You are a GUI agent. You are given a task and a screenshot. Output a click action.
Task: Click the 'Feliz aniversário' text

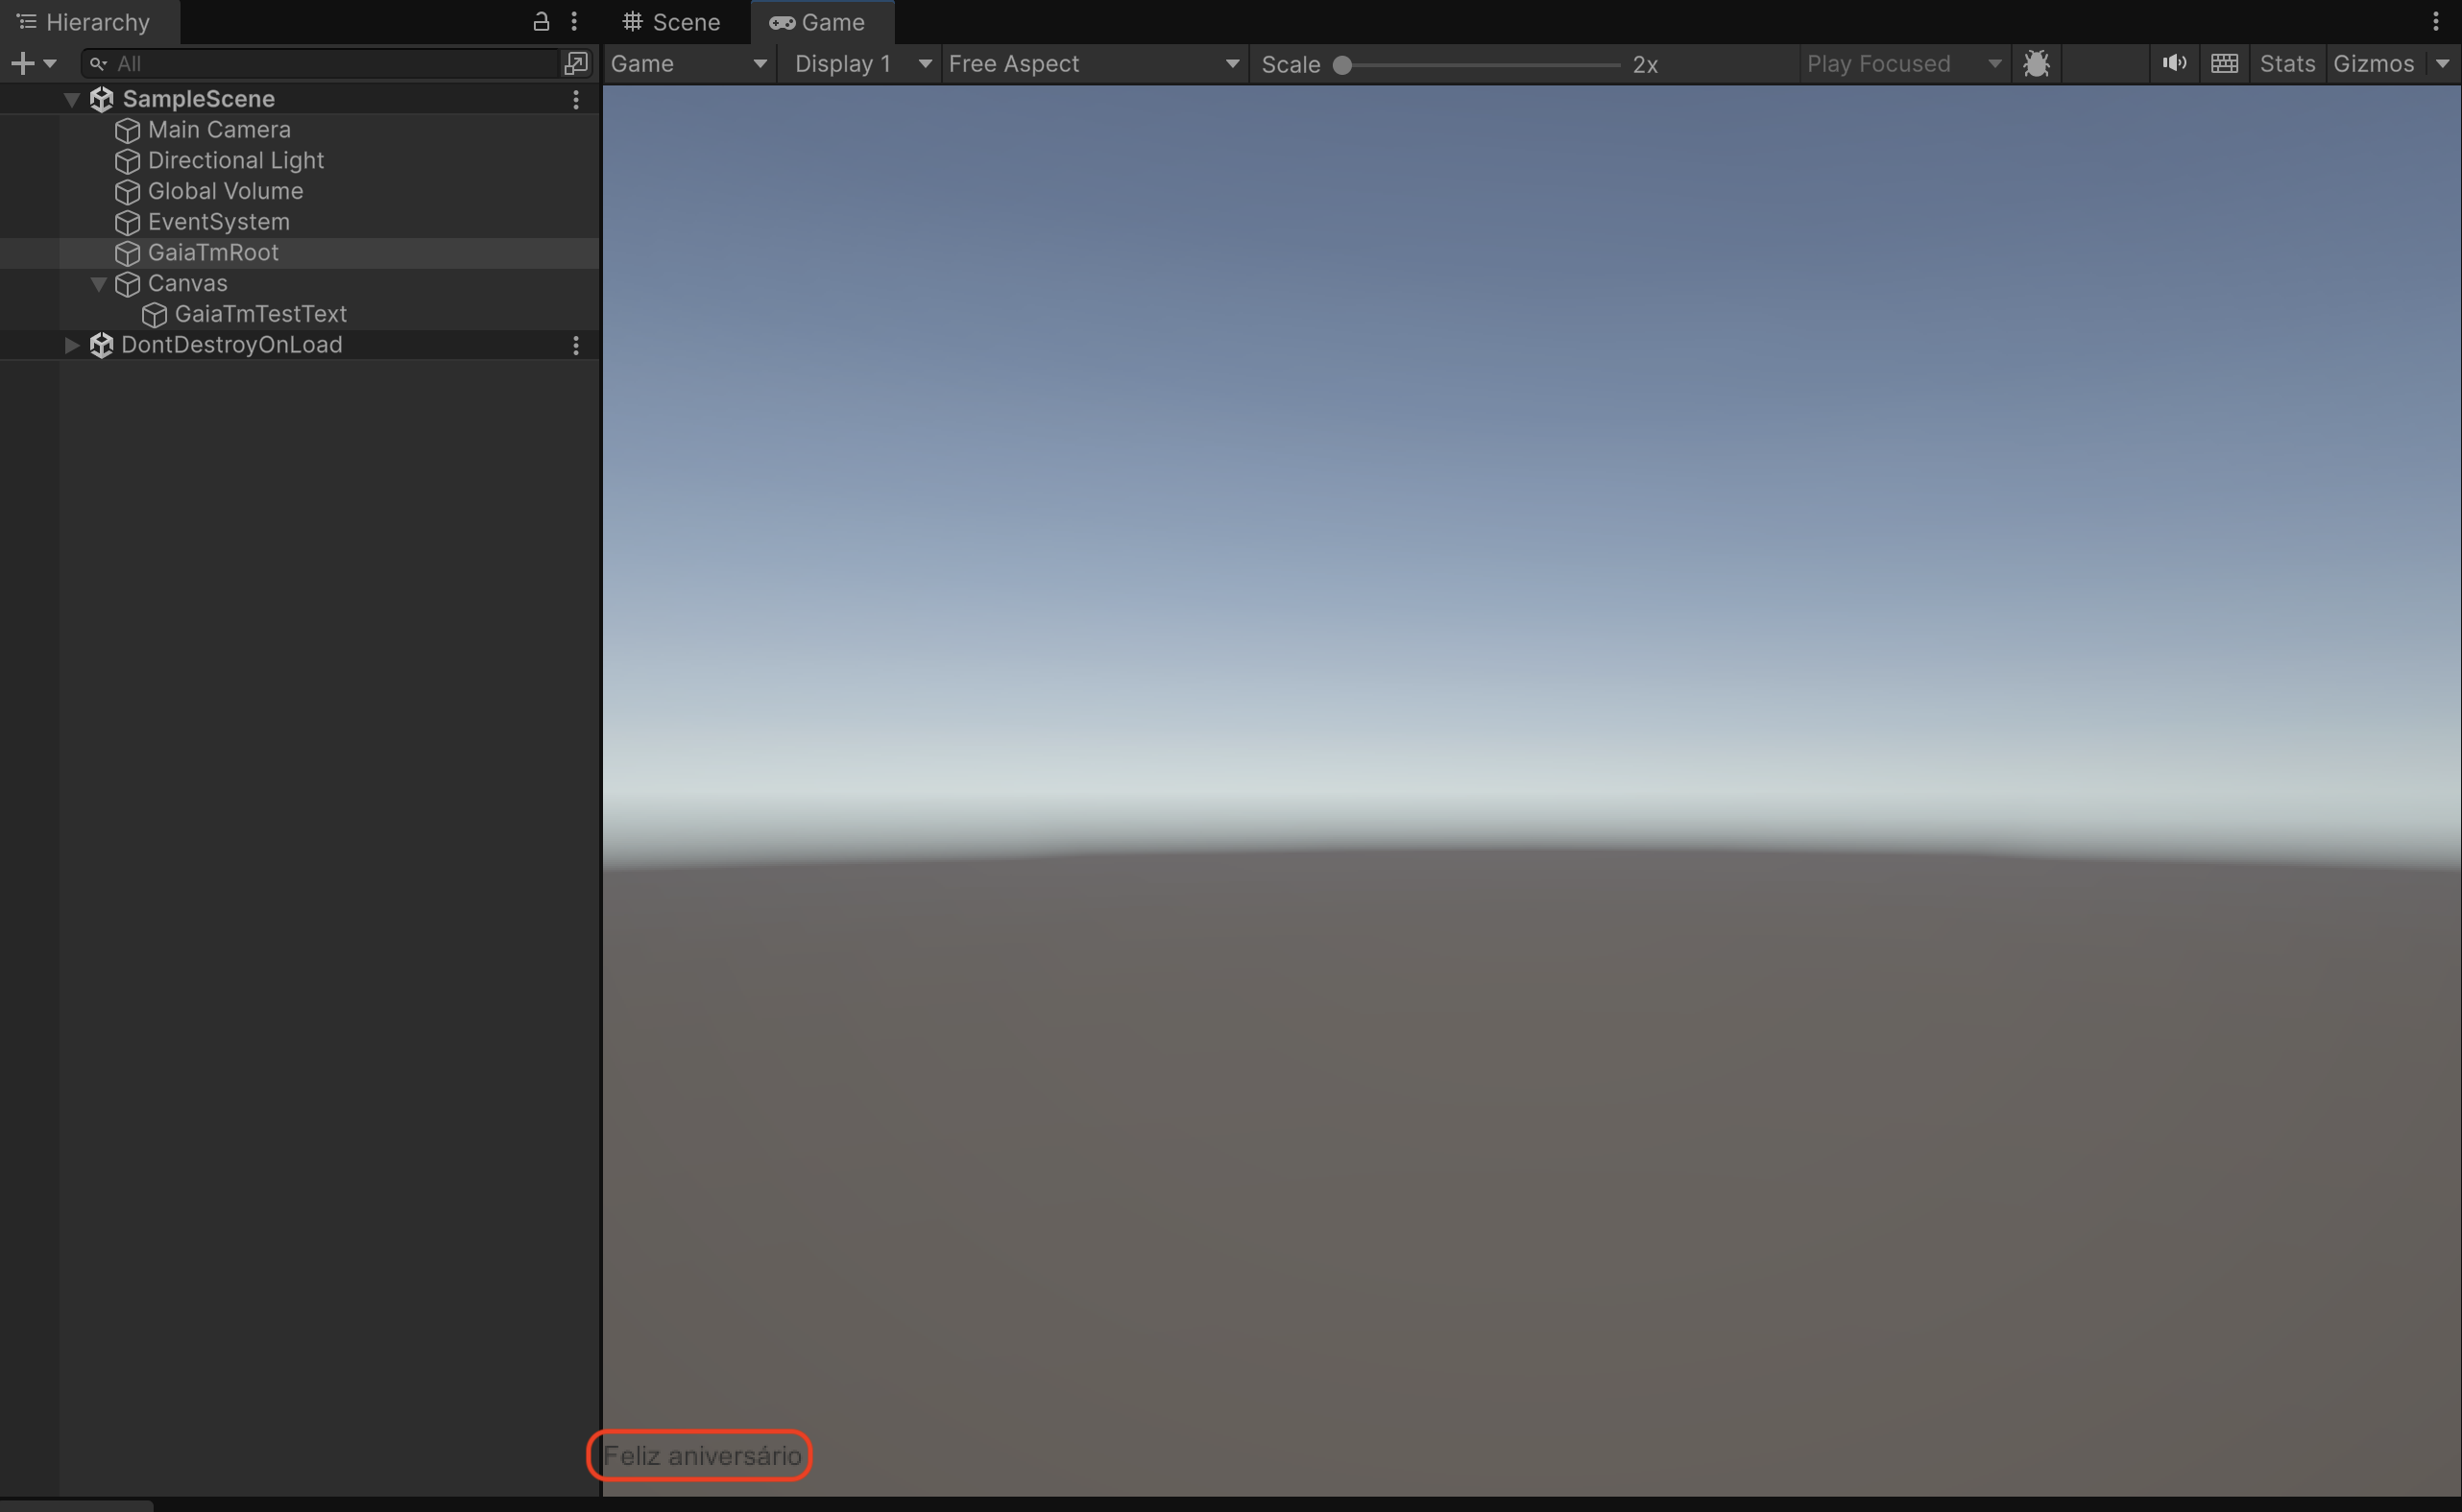pos(702,1455)
